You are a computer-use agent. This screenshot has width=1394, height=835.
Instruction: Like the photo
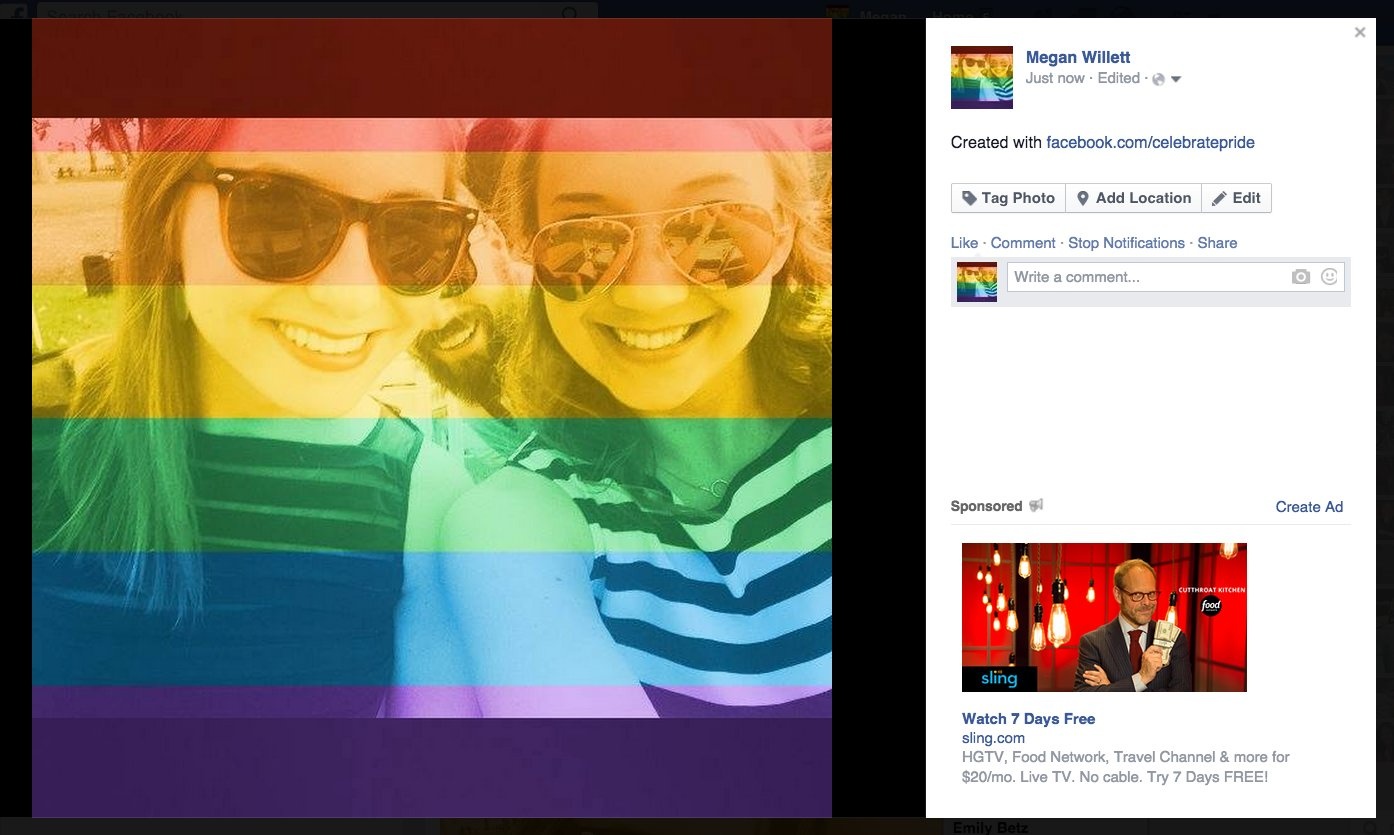coord(964,243)
